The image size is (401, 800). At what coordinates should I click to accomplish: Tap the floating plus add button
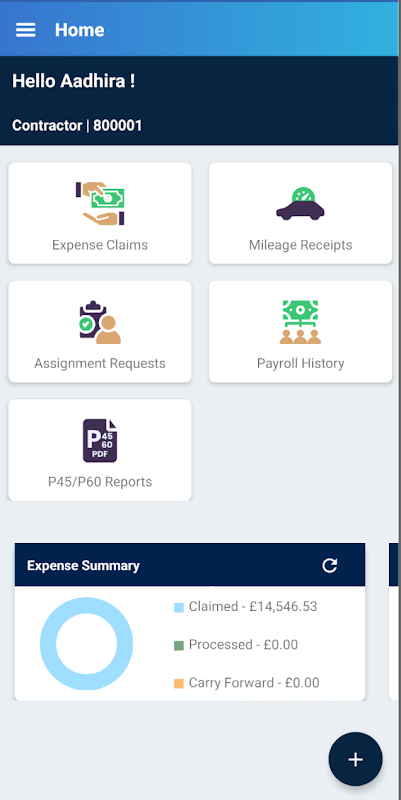click(356, 759)
